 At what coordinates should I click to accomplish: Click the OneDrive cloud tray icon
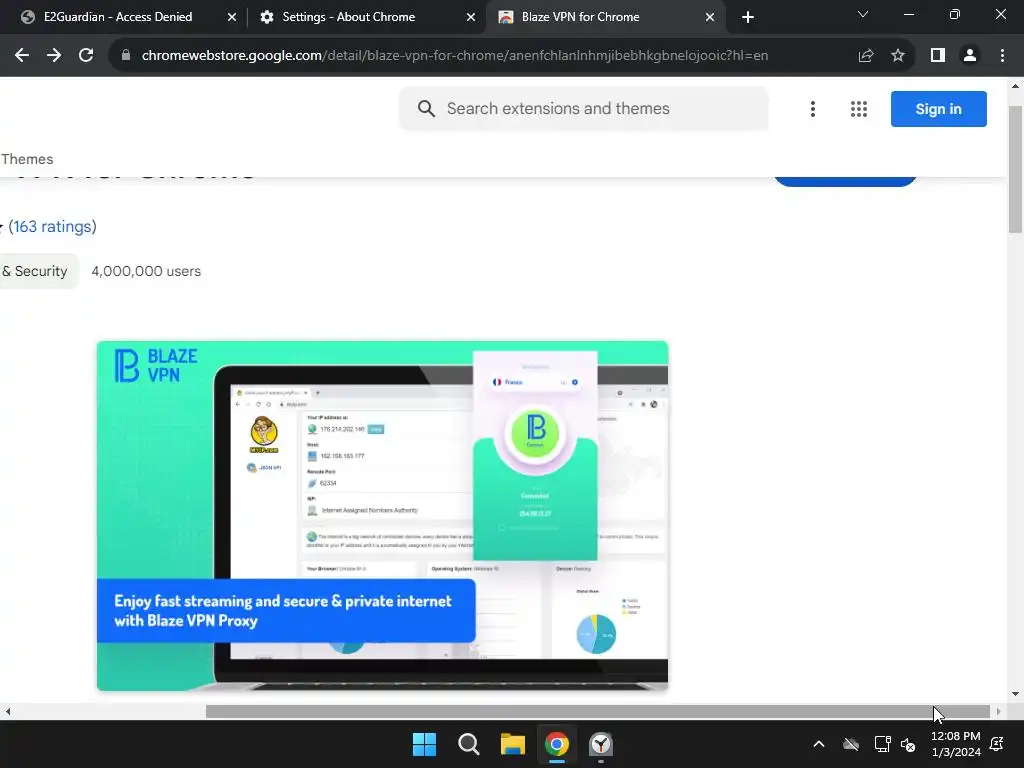851,744
